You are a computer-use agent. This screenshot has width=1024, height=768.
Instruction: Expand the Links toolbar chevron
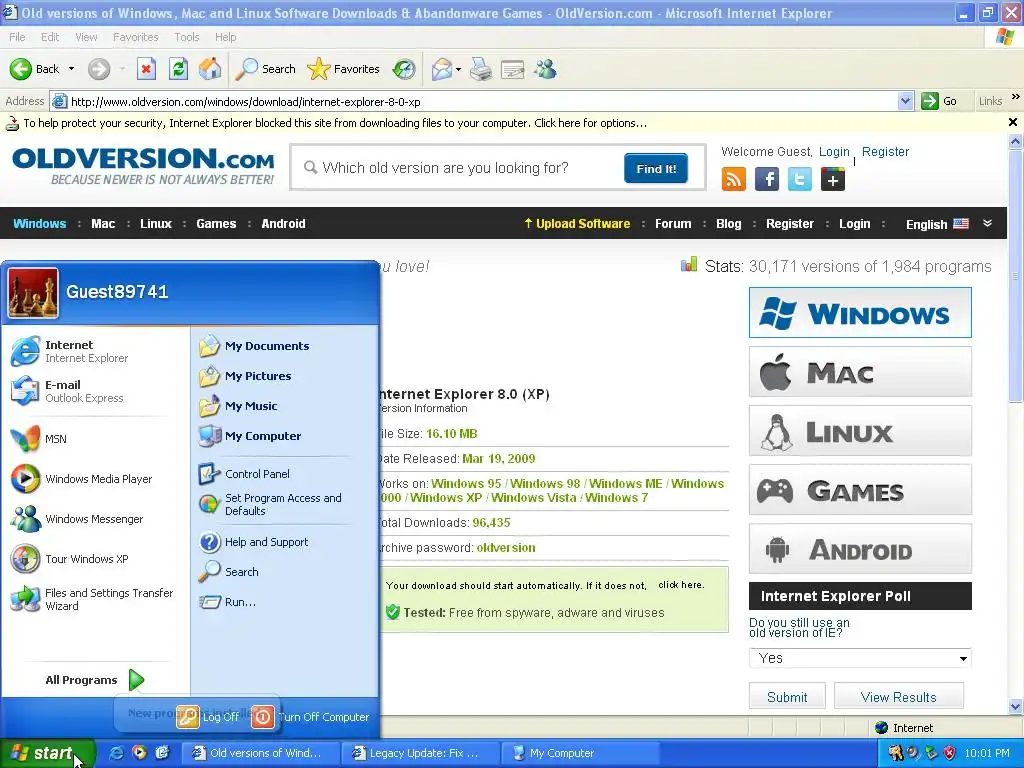[x=1016, y=97]
